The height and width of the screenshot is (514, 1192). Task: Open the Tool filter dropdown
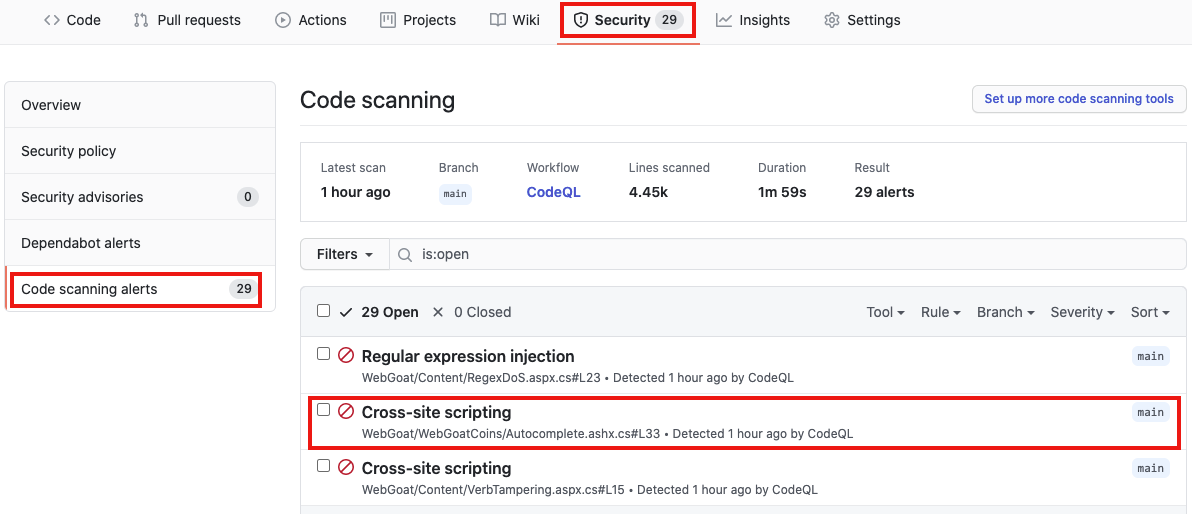[x=886, y=312]
